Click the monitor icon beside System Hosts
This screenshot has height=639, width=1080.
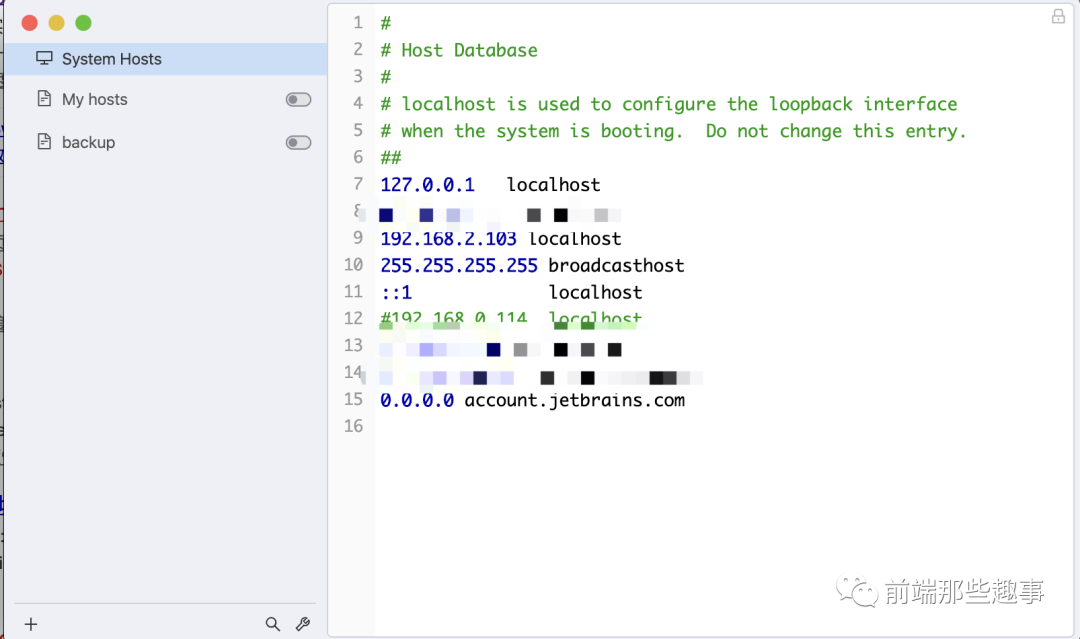point(44,59)
